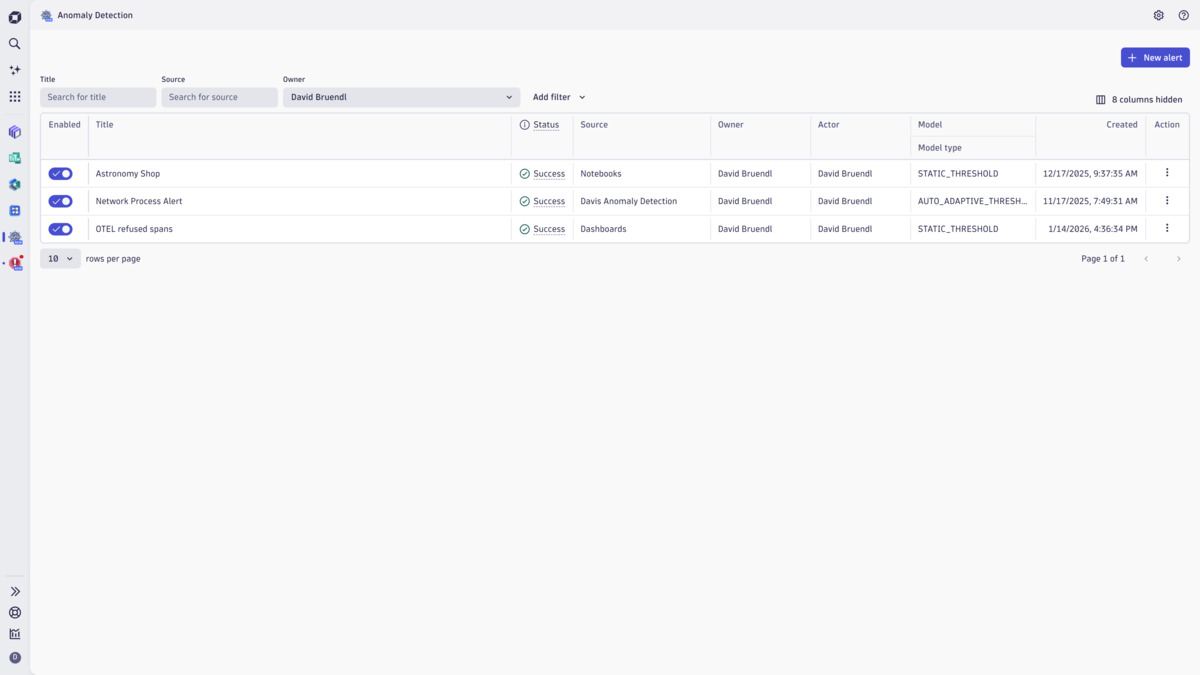Image resolution: width=1200 pixels, height=675 pixels.
Task: Change rows per page via the 10 dropdown
Action: tap(60, 258)
